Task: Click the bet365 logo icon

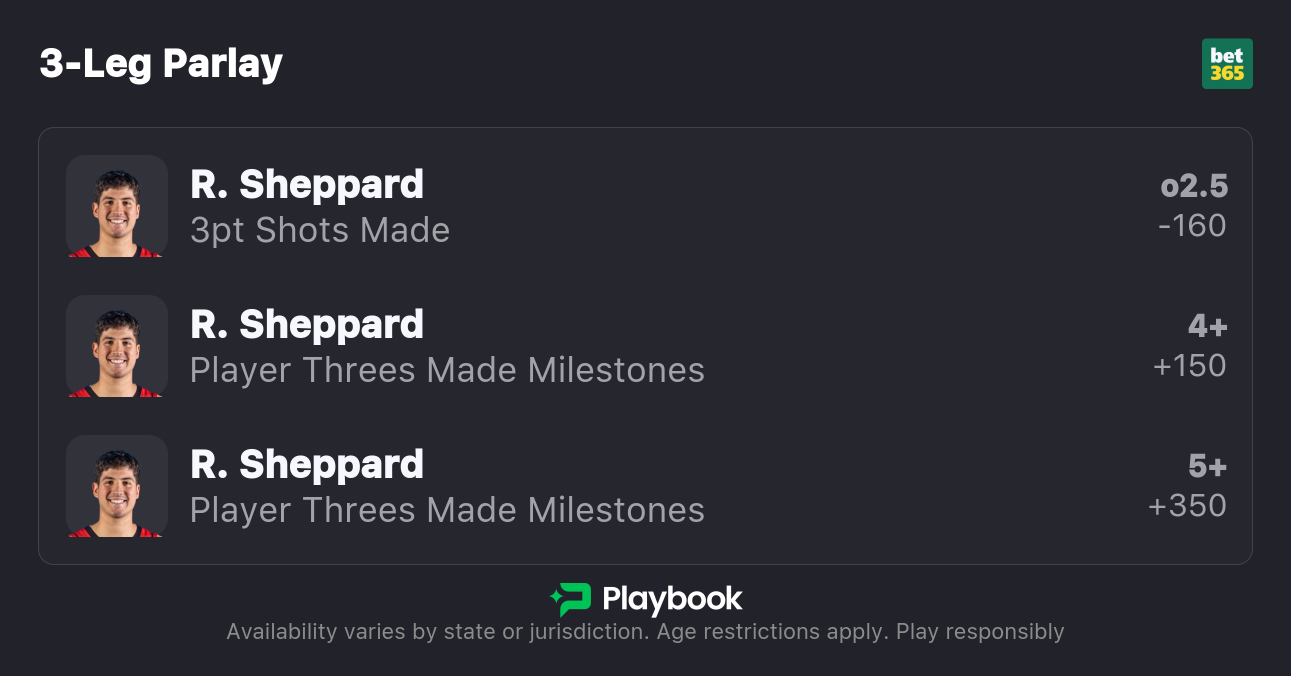Action: pyautogui.click(x=1227, y=64)
